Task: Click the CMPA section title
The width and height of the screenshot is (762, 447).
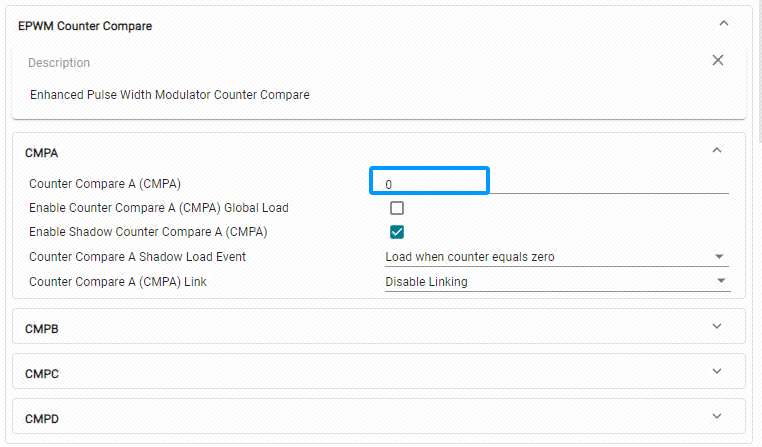Action: tap(42, 153)
